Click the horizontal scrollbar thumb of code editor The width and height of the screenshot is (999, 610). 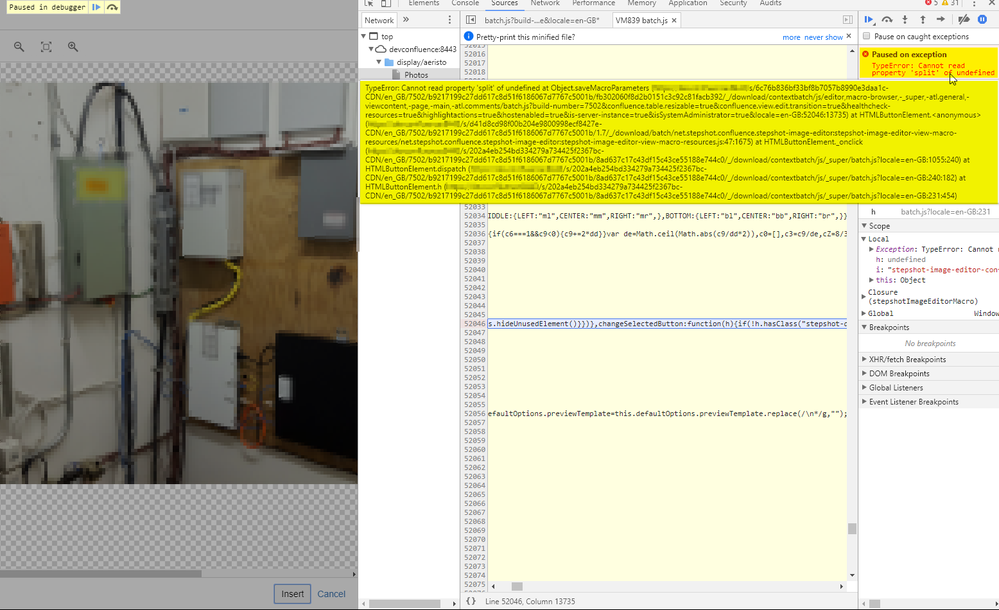coord(517,586)
